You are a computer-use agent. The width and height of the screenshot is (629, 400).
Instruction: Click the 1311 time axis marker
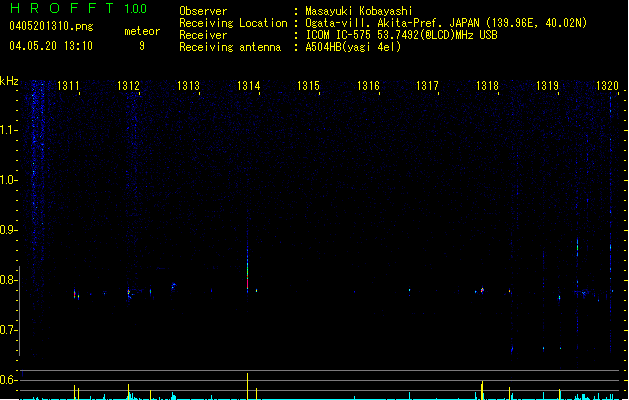68,85
